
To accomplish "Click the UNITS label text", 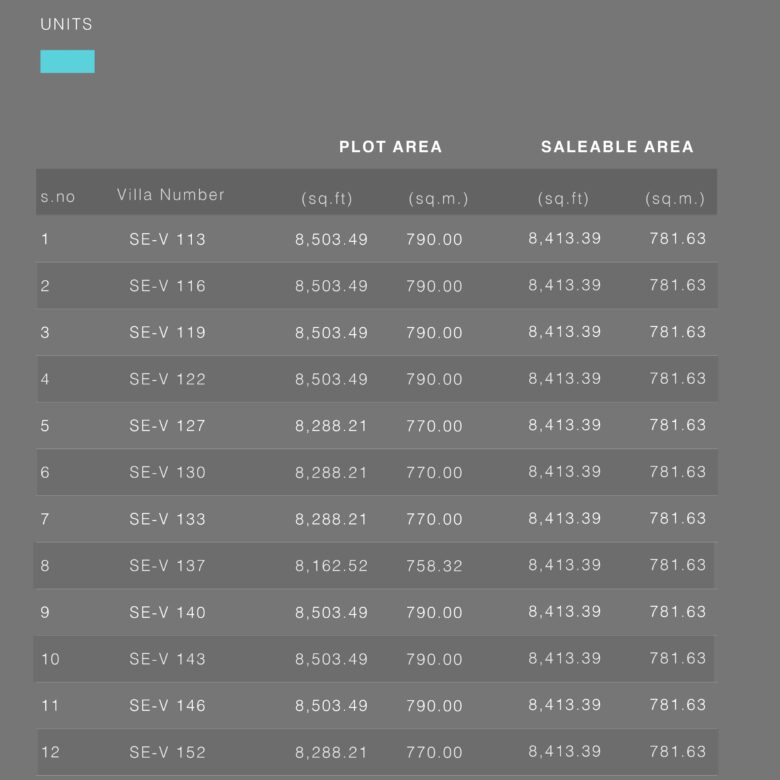I will tap(66, 24).
